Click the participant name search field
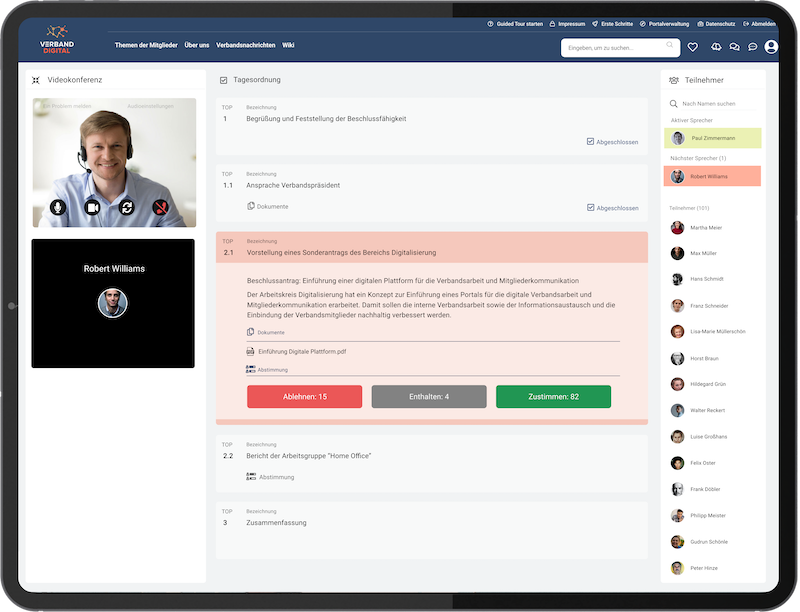 click(x=718, y=104)
